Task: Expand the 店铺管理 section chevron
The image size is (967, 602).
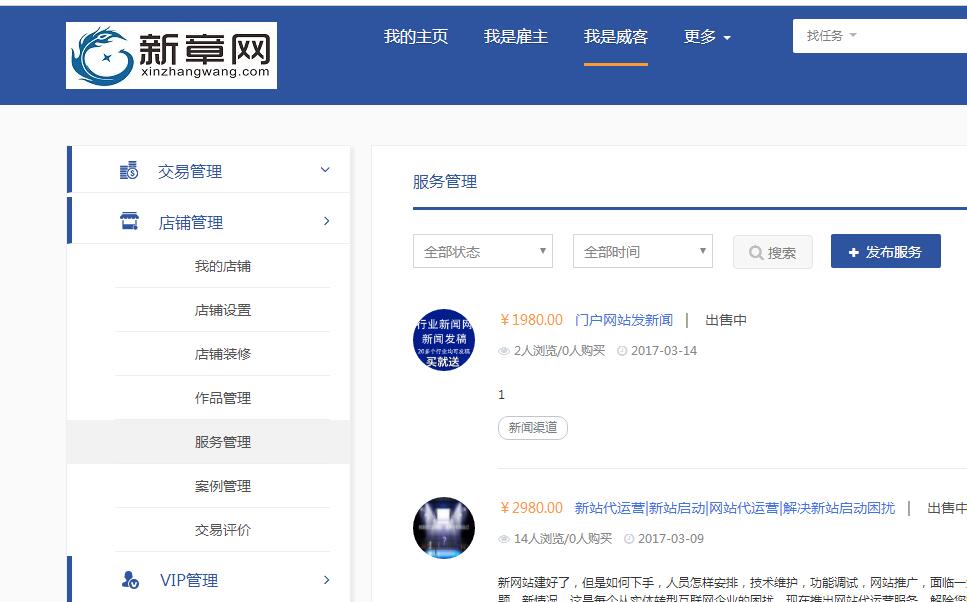Action: pyautogui.click(x=327, y=221)
